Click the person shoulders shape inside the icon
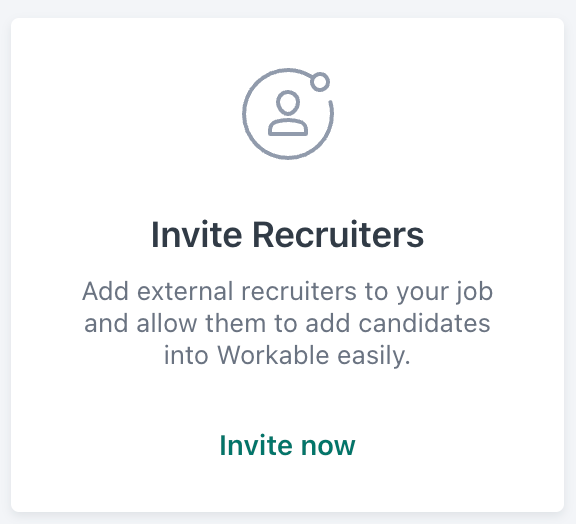The width and height of the screenshot is (576, 524). (x=288, y=127)
